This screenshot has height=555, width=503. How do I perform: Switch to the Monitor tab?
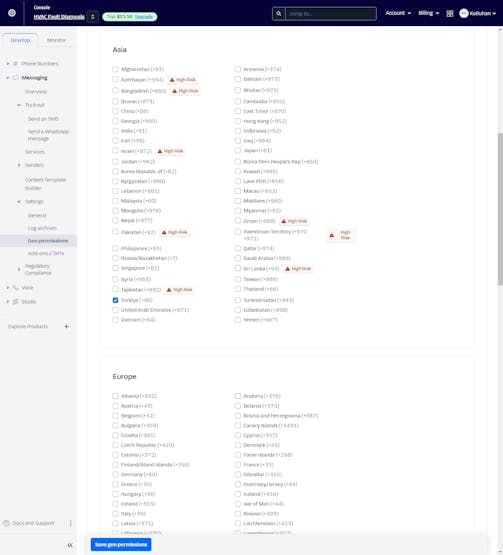[56, 40]
